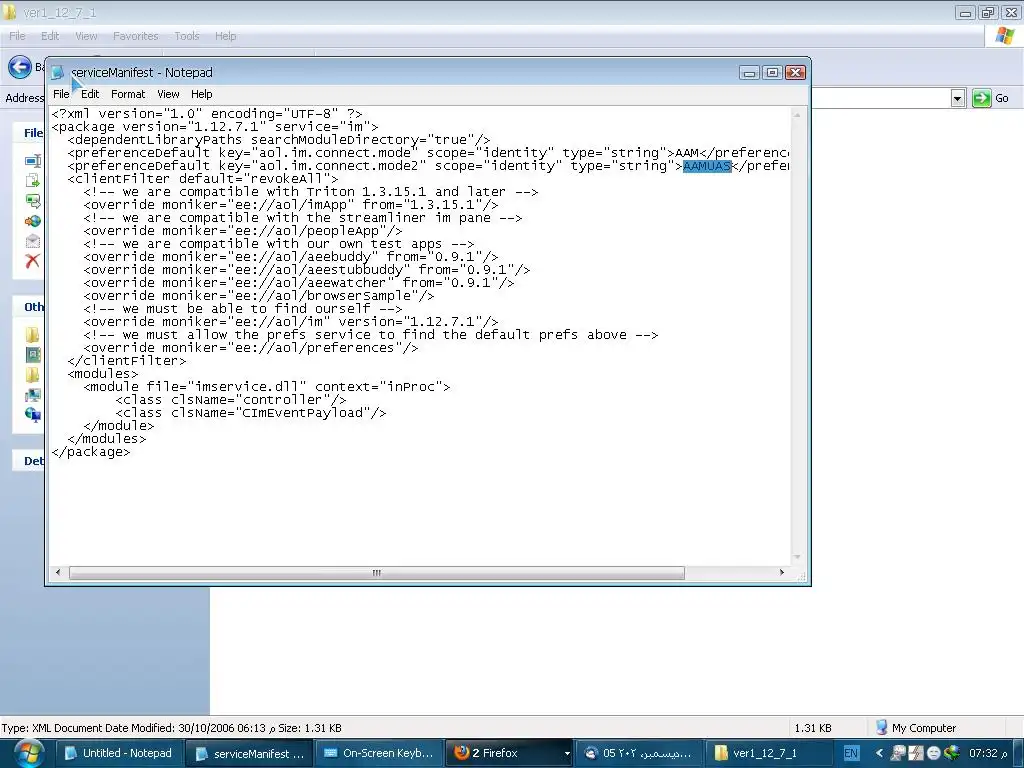Click the serviceManifest taskbar button

249,753
